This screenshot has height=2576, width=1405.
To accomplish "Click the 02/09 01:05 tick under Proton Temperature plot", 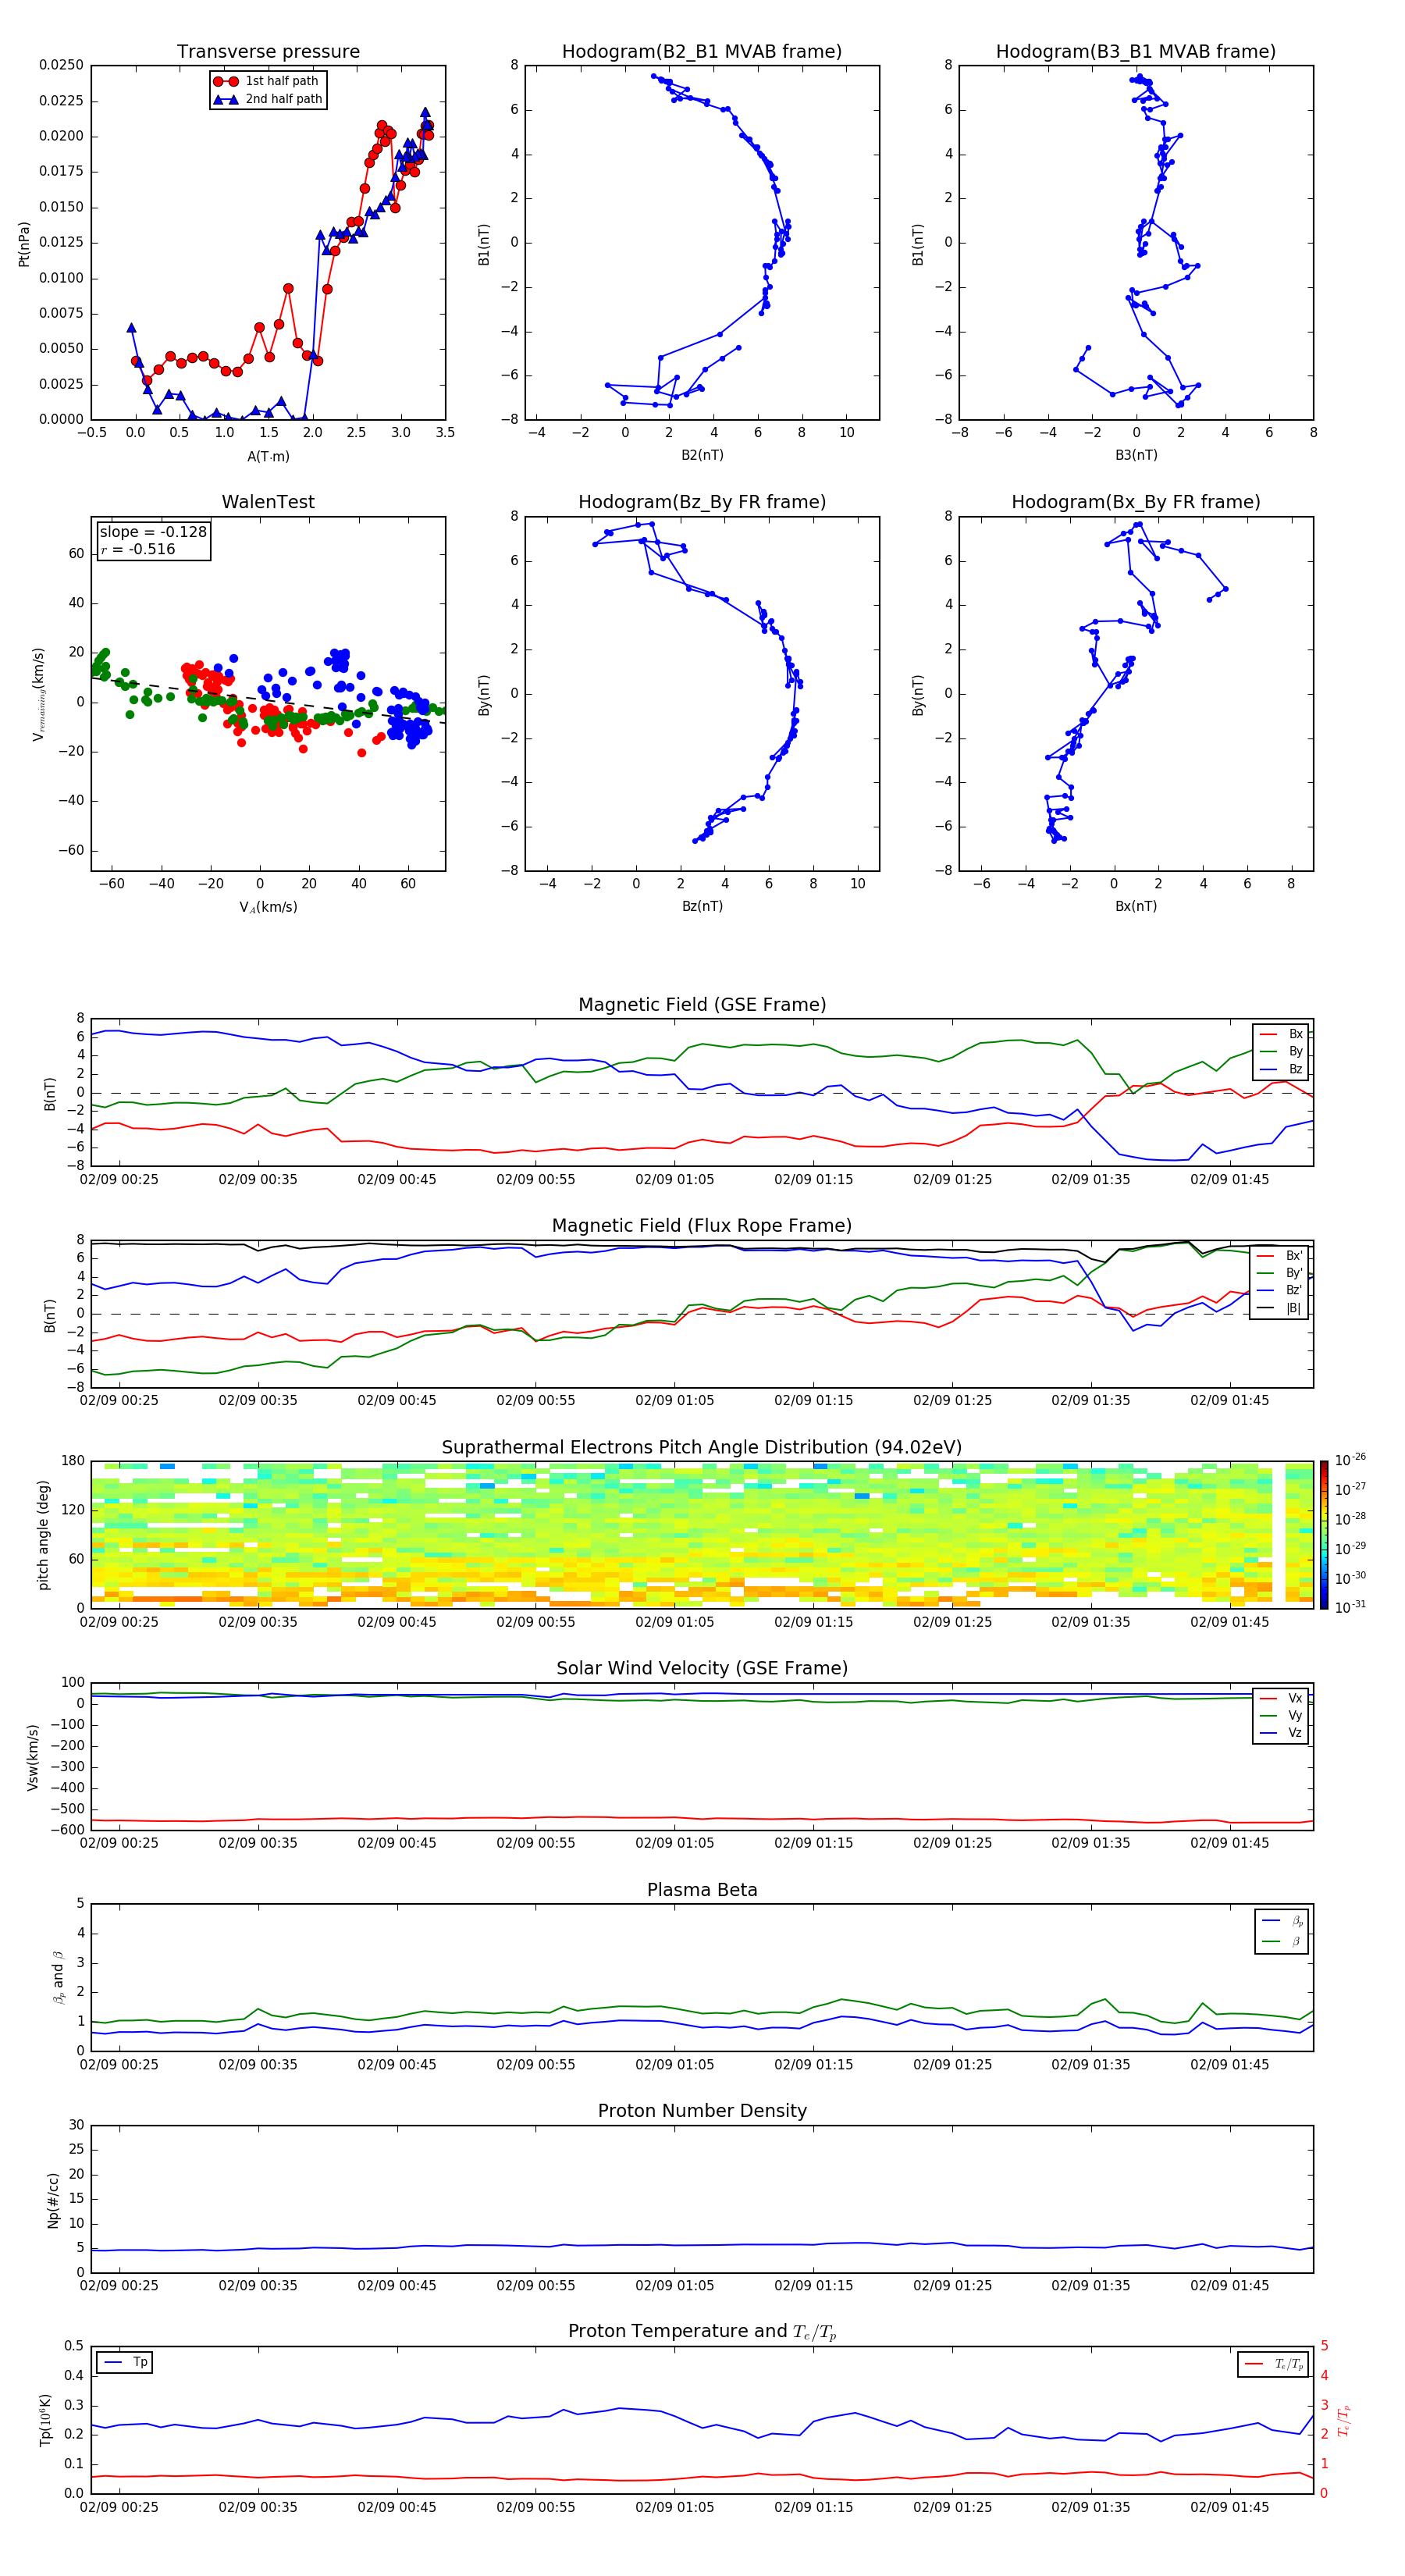I will tap(675, 2507).
